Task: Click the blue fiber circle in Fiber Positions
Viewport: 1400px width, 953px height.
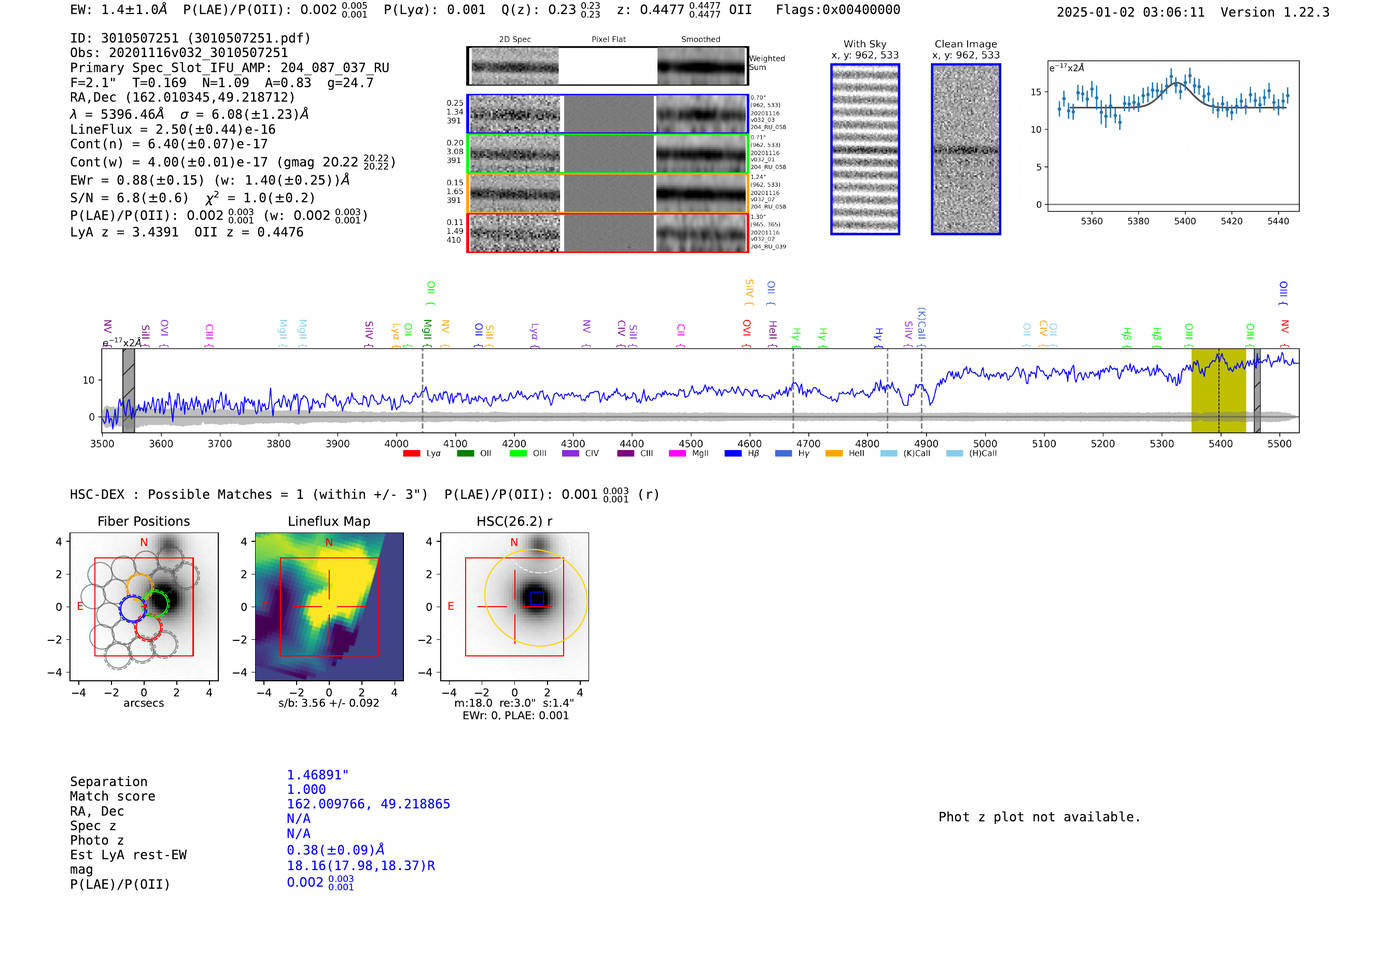Action: click(x=132, y=609)
